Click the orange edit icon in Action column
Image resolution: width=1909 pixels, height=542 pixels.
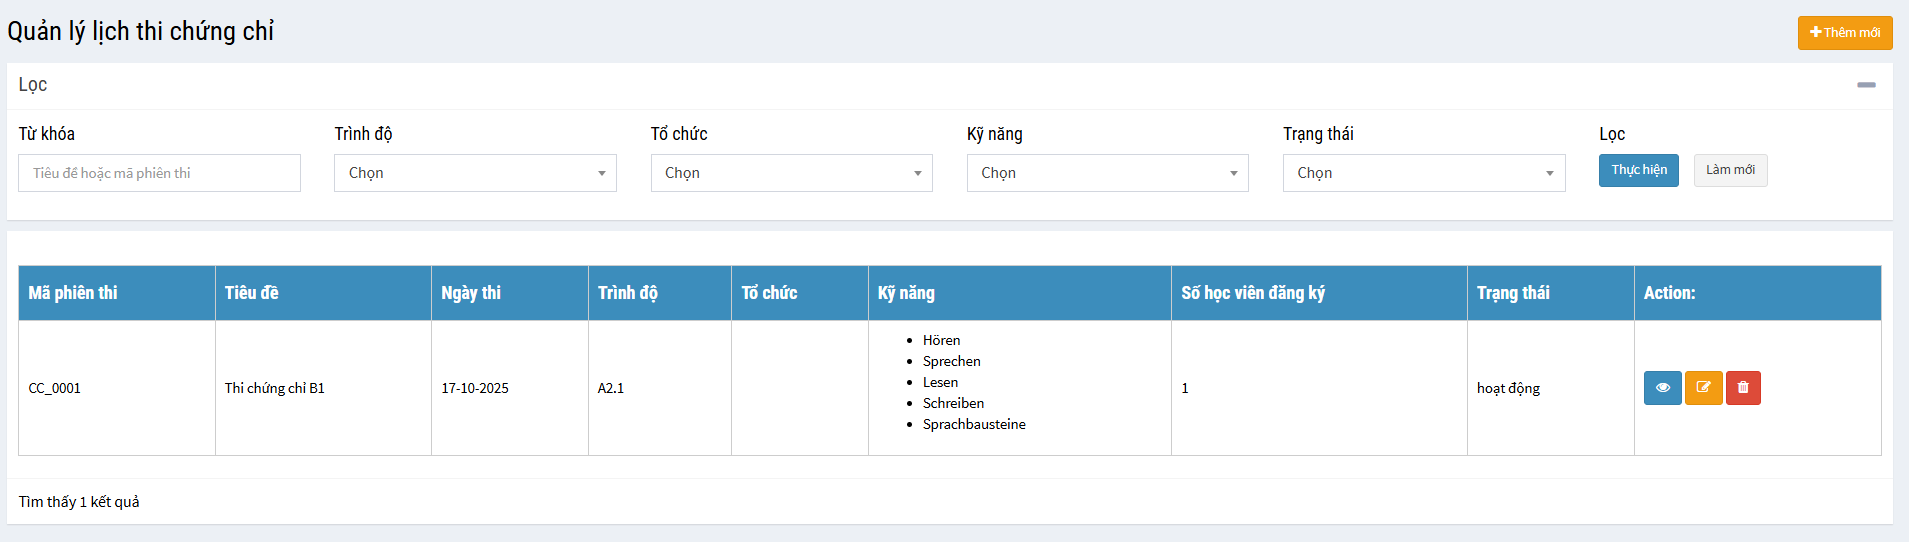1703,388
